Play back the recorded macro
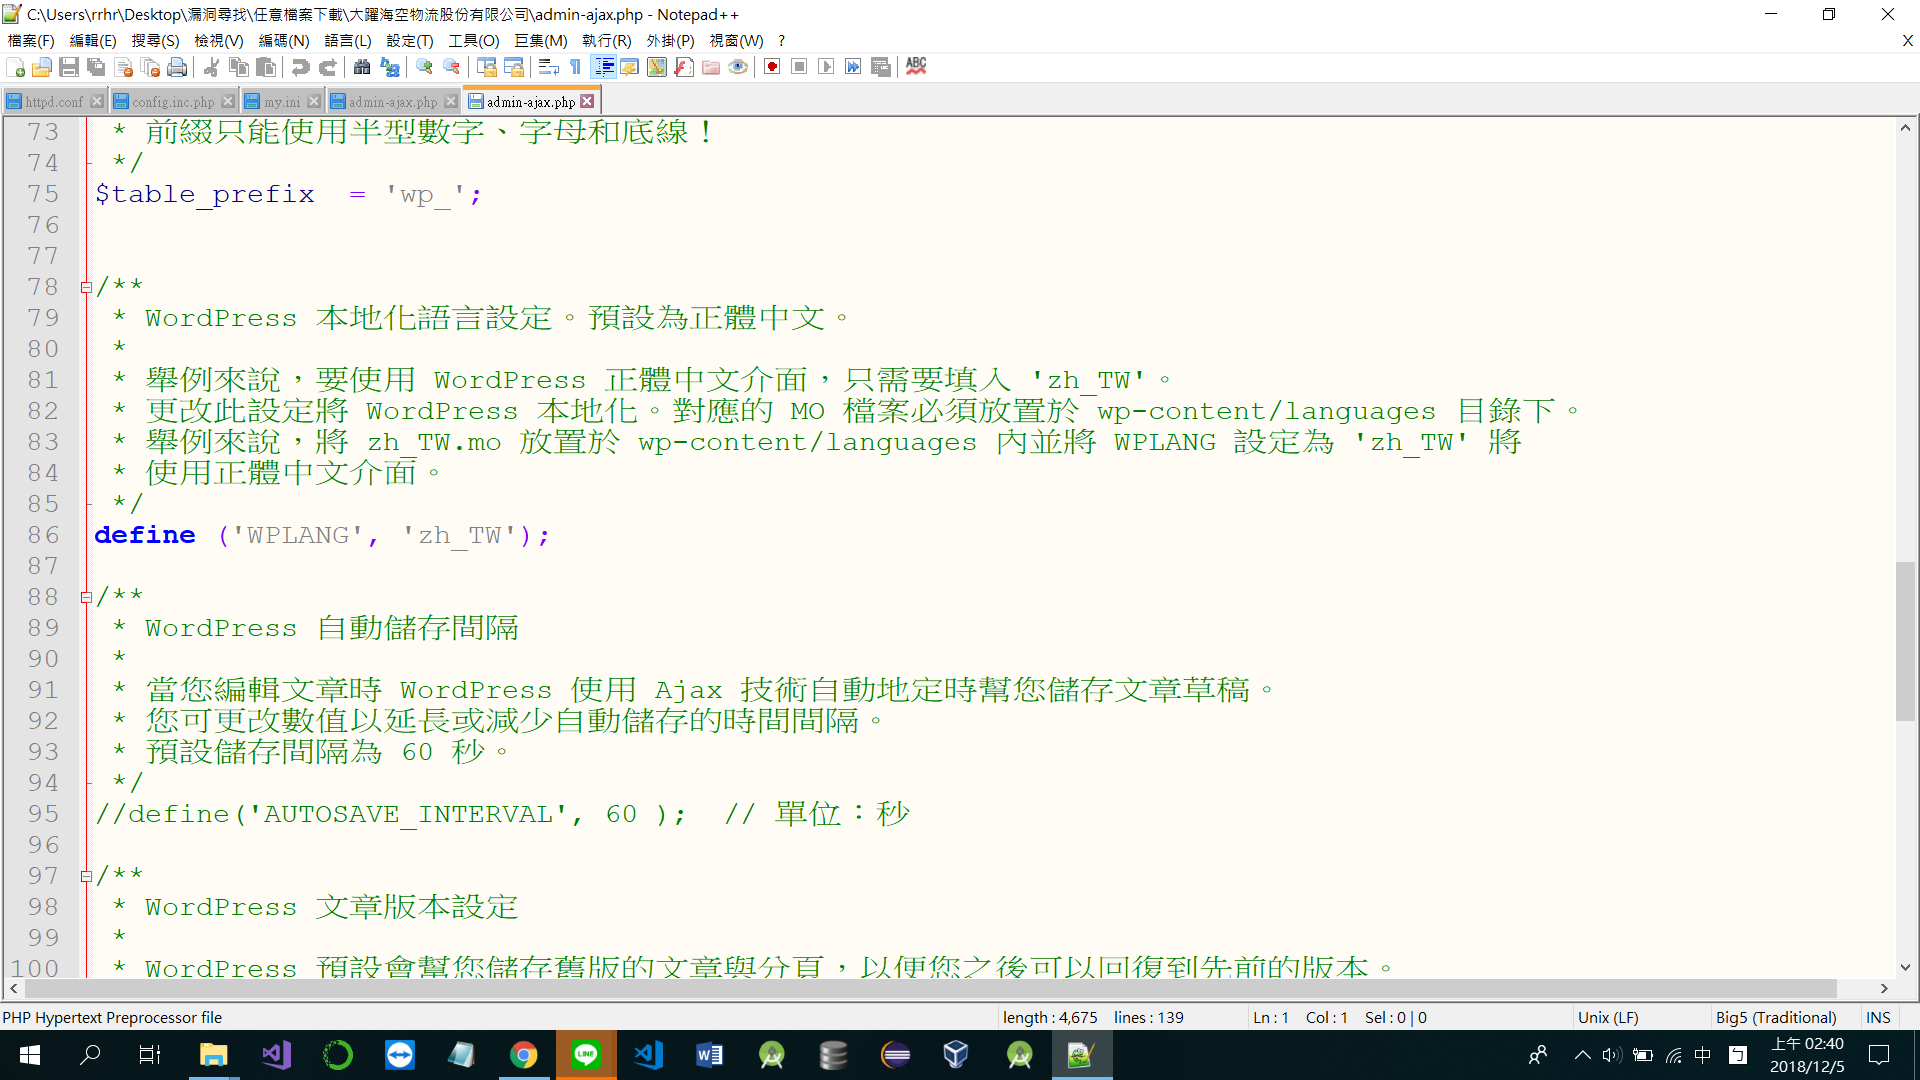The height and width of the screenshot is (1080, 1920). coord(826,67)
